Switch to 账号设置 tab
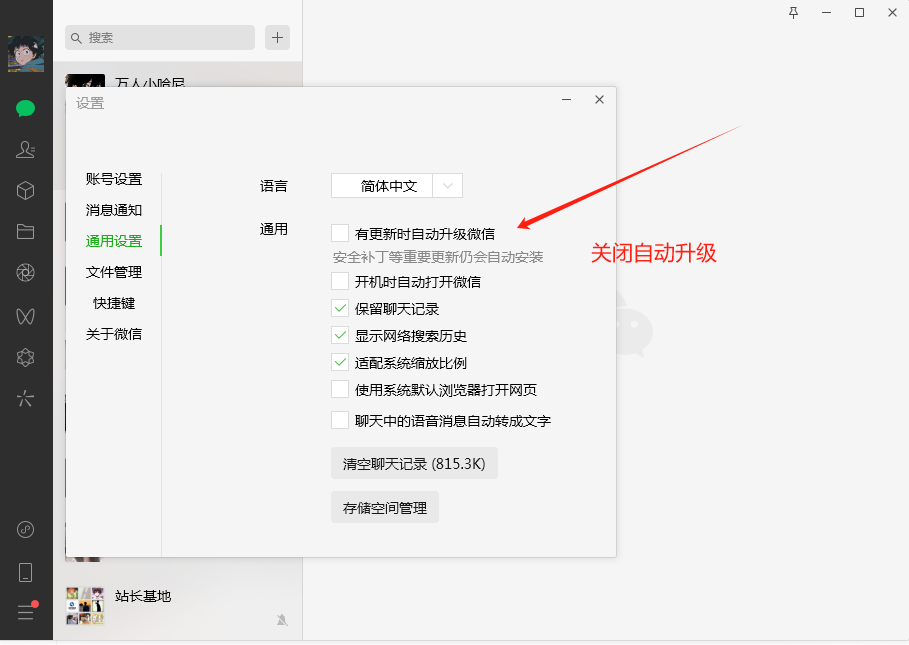This screenshot has height=645, width=909. pyautogui.click(x=114, y=179)
